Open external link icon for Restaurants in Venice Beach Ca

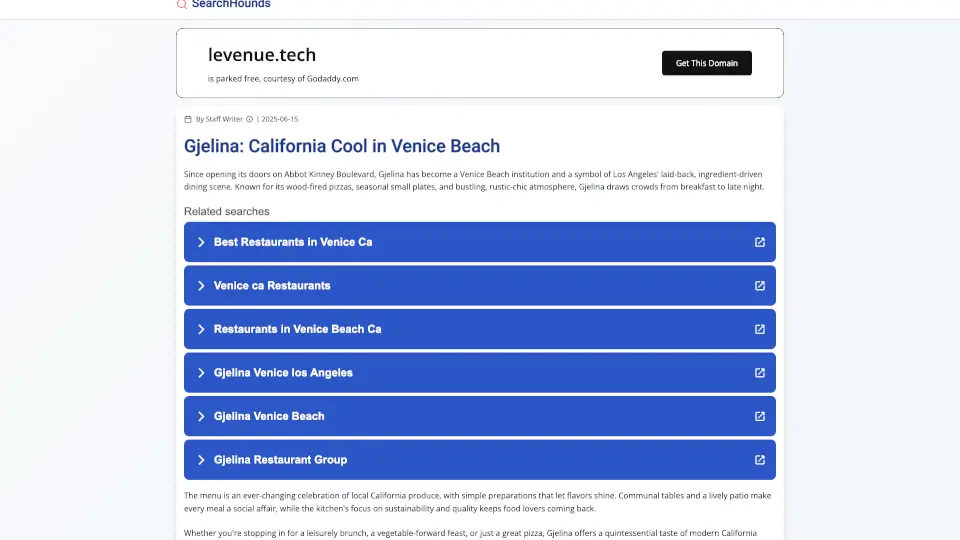click(759, 329)
